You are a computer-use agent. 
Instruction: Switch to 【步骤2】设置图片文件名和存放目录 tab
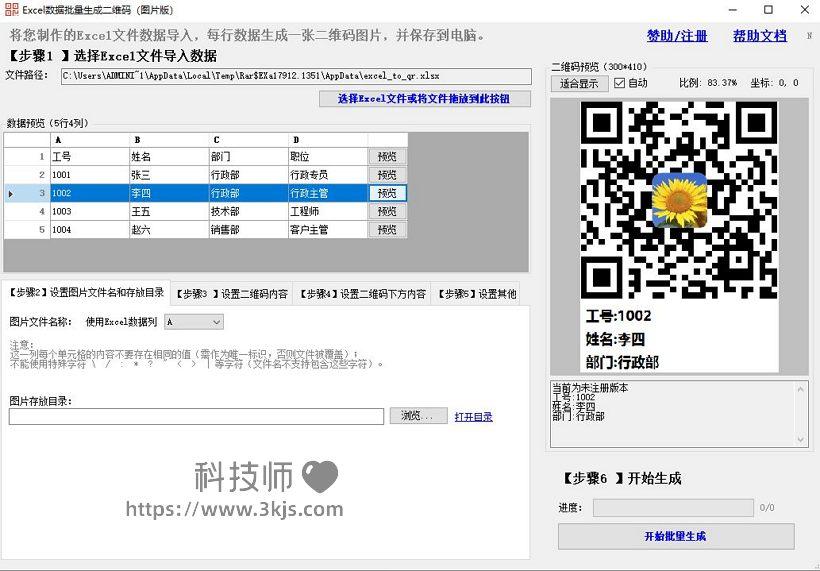click(x=86, y=293)
